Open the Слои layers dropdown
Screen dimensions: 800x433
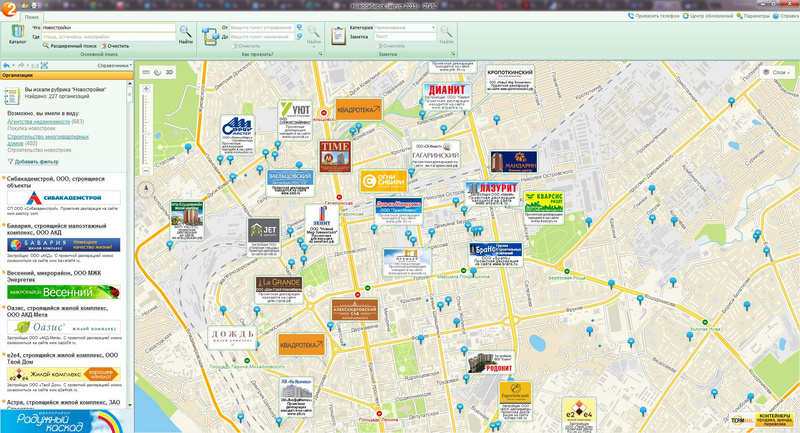point(778,72)
